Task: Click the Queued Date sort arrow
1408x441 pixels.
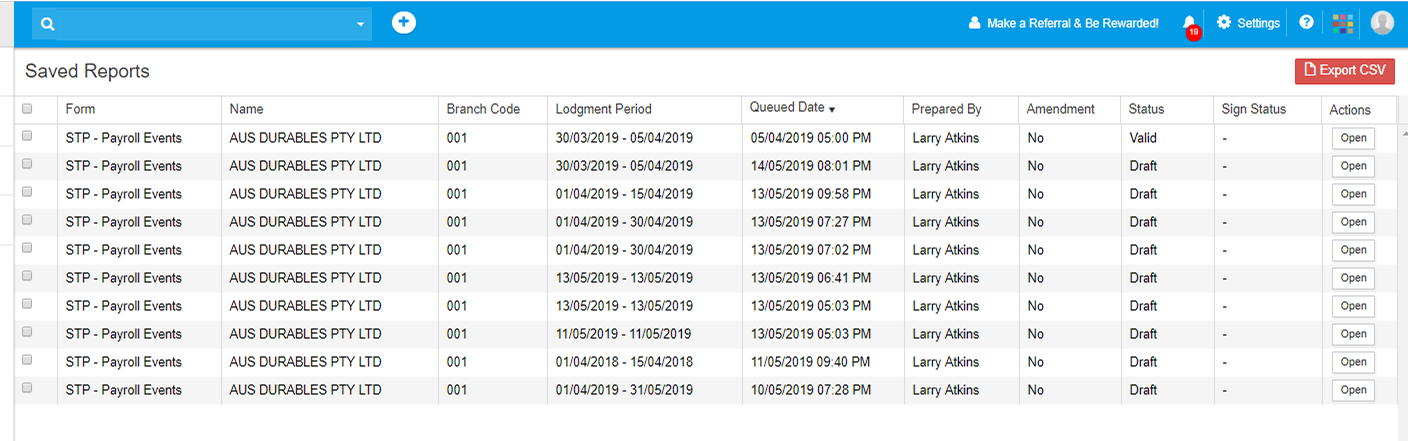Action: coord(832,109)
